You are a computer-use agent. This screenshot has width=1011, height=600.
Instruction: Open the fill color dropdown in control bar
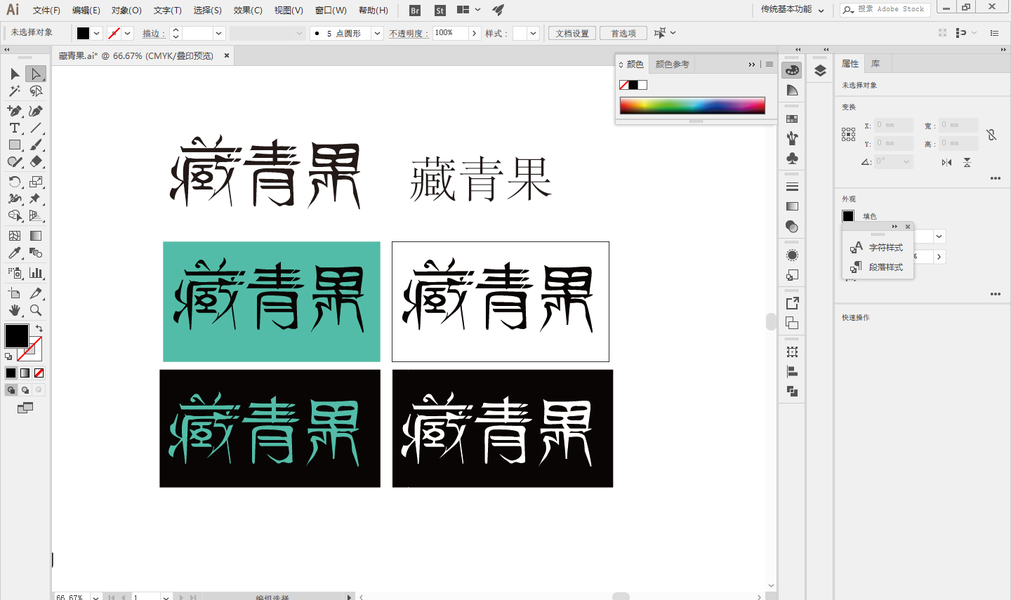click(97, 33)
